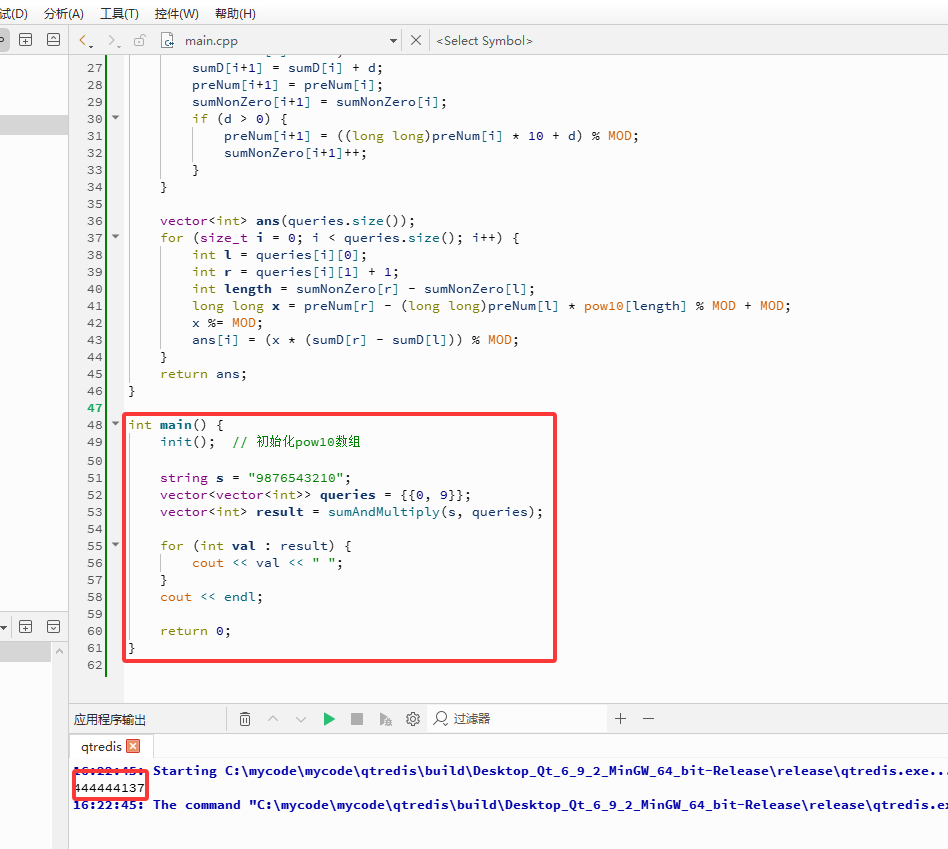Click the lower sidebar split icon
This screenshot has width=948, height=849.
coord(25,626)
